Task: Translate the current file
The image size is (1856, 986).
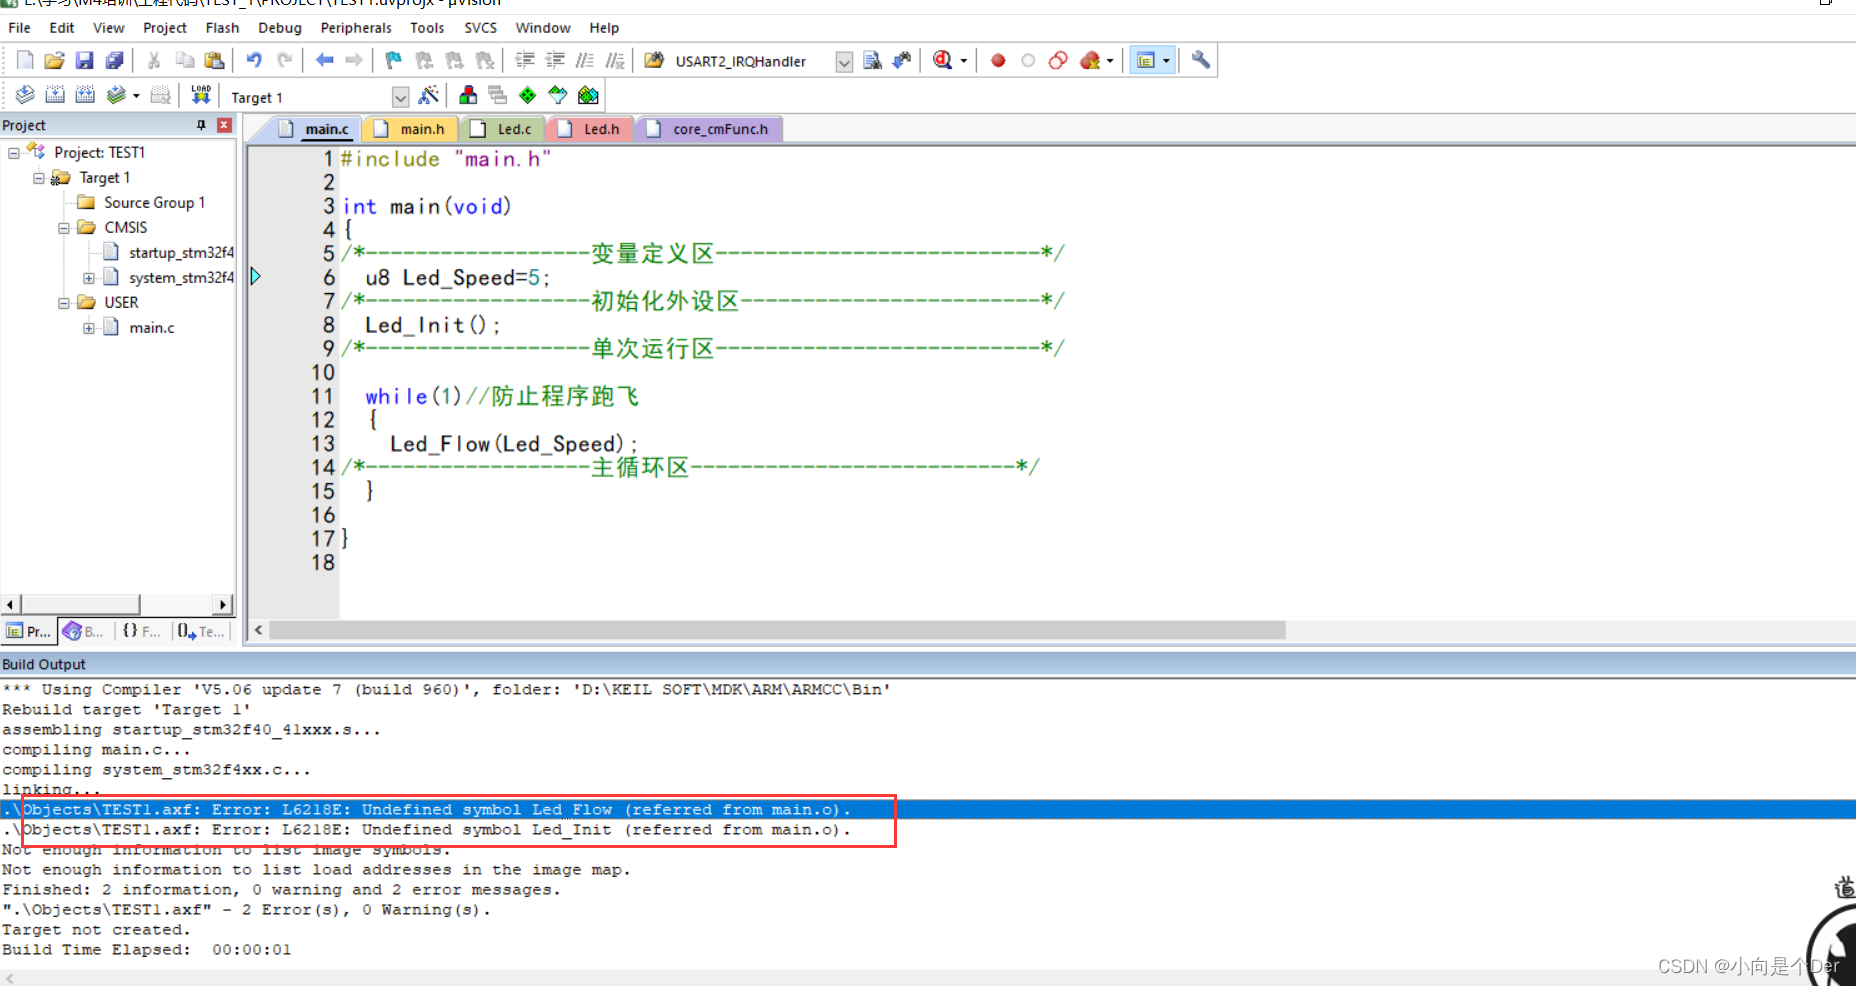Action: pyautogui.click(x=25, y=95)
